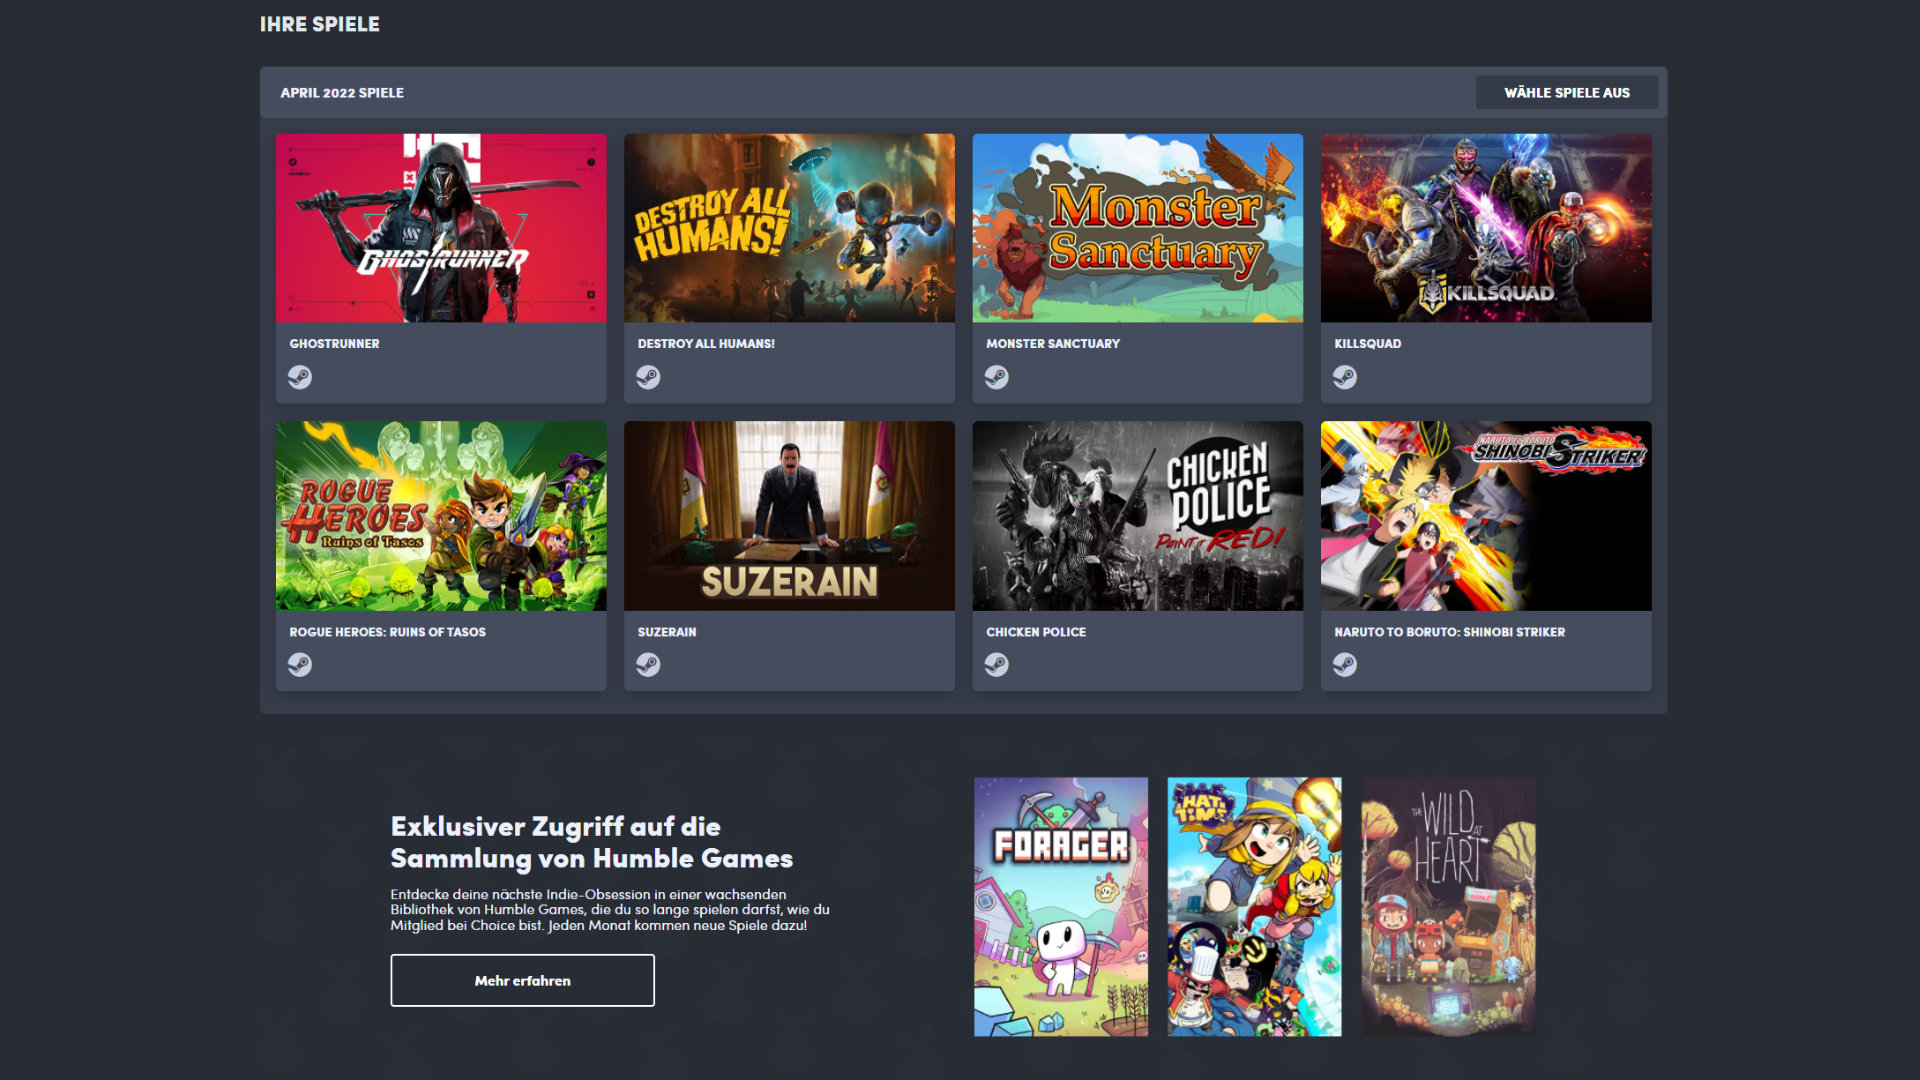Click the IHRE SPIELE heading

point(320,24)
